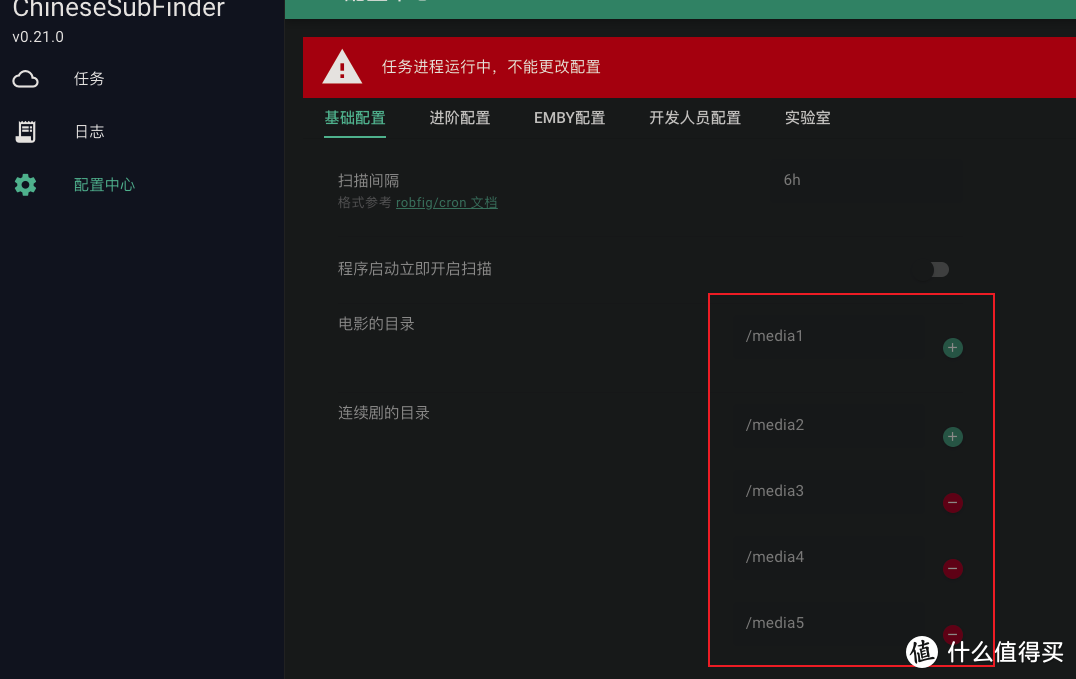Delete /media4 using its minus control
The height and width of the screenshot is (679, 1076).
[x=953, y=569]
